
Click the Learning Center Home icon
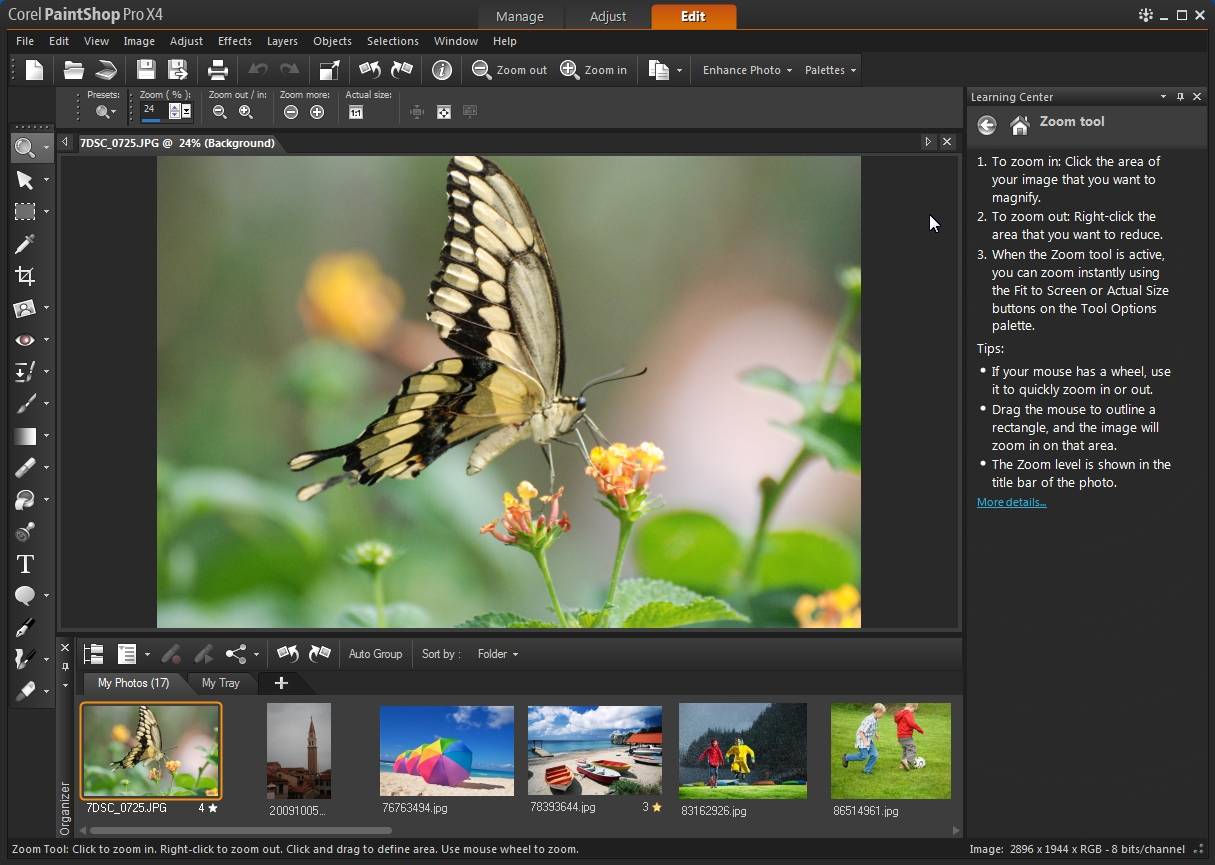pos(1019,125)
